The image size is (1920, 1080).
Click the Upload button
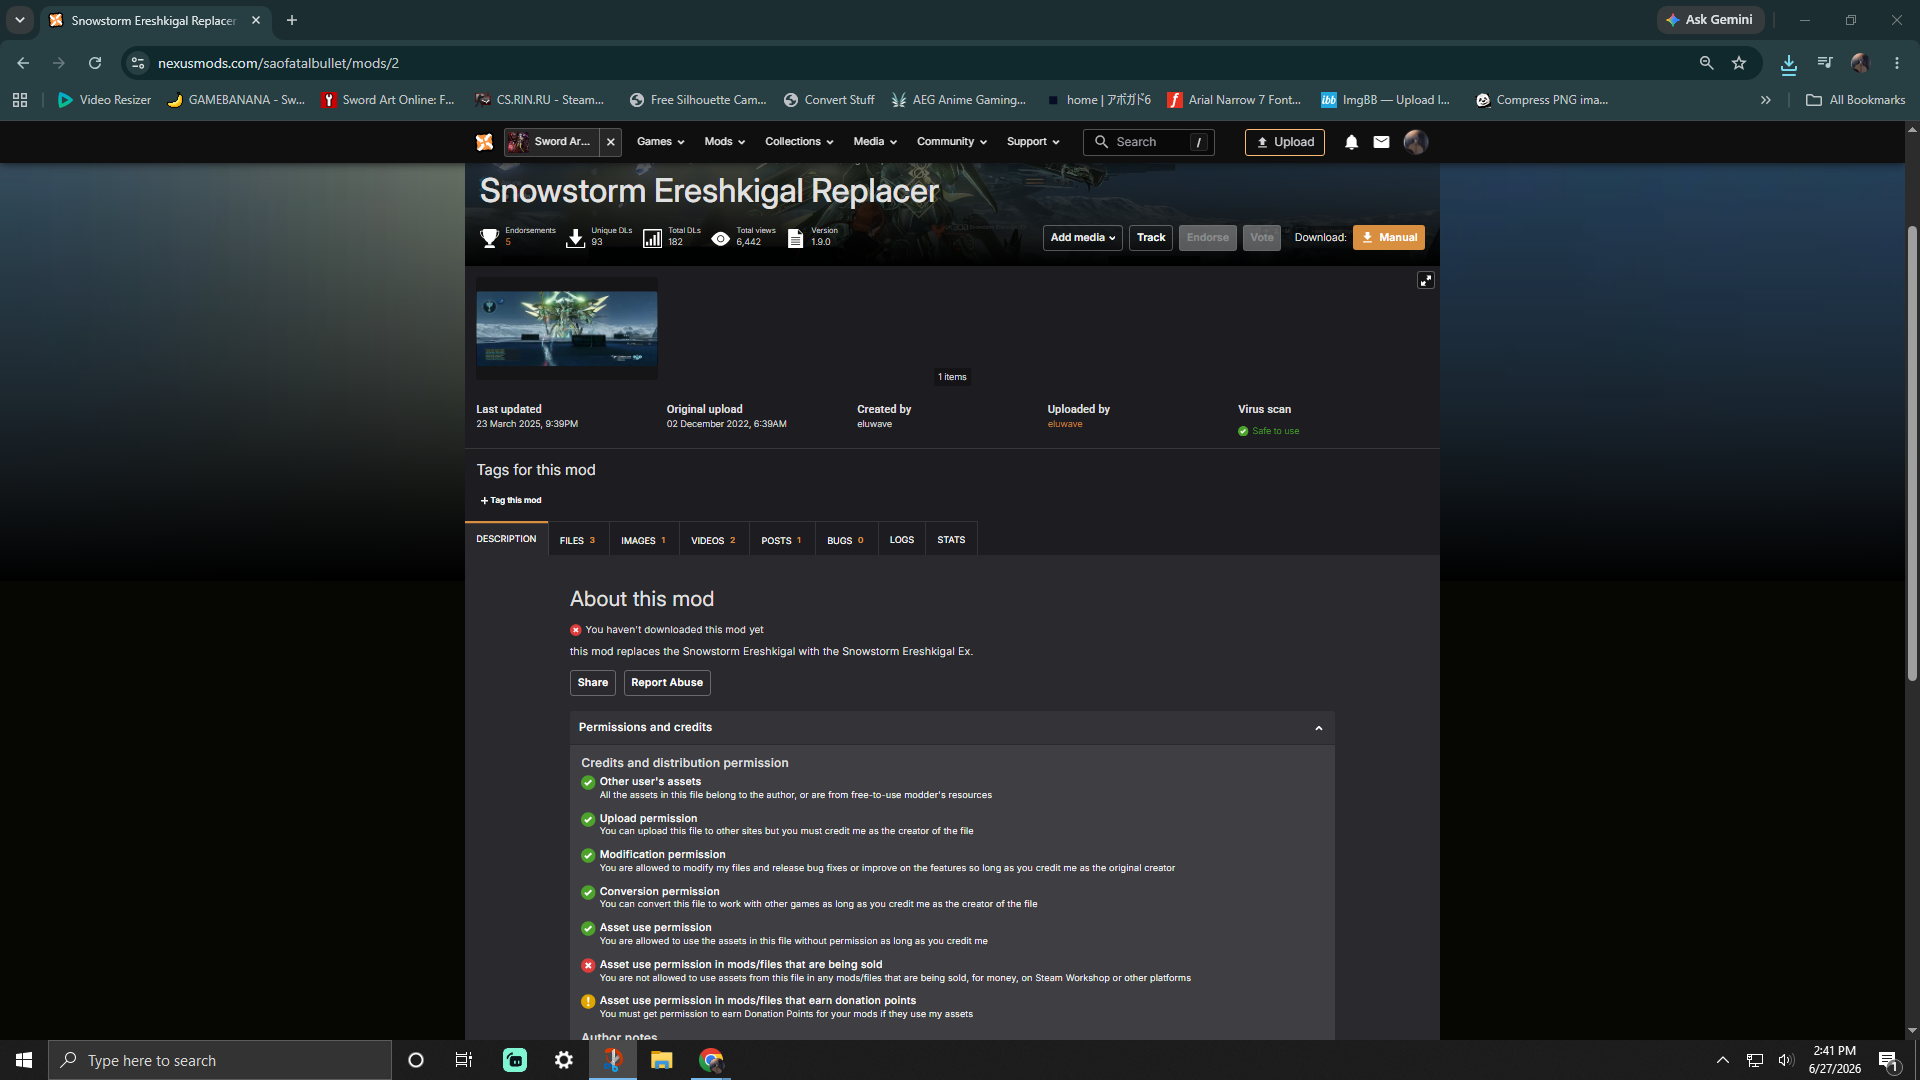[x=1285, y=142]
